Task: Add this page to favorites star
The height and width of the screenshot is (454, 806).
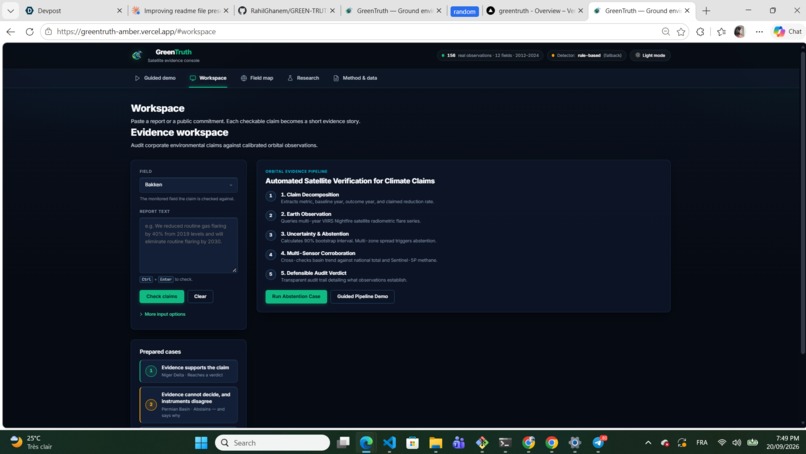Action: coord(681,32)
